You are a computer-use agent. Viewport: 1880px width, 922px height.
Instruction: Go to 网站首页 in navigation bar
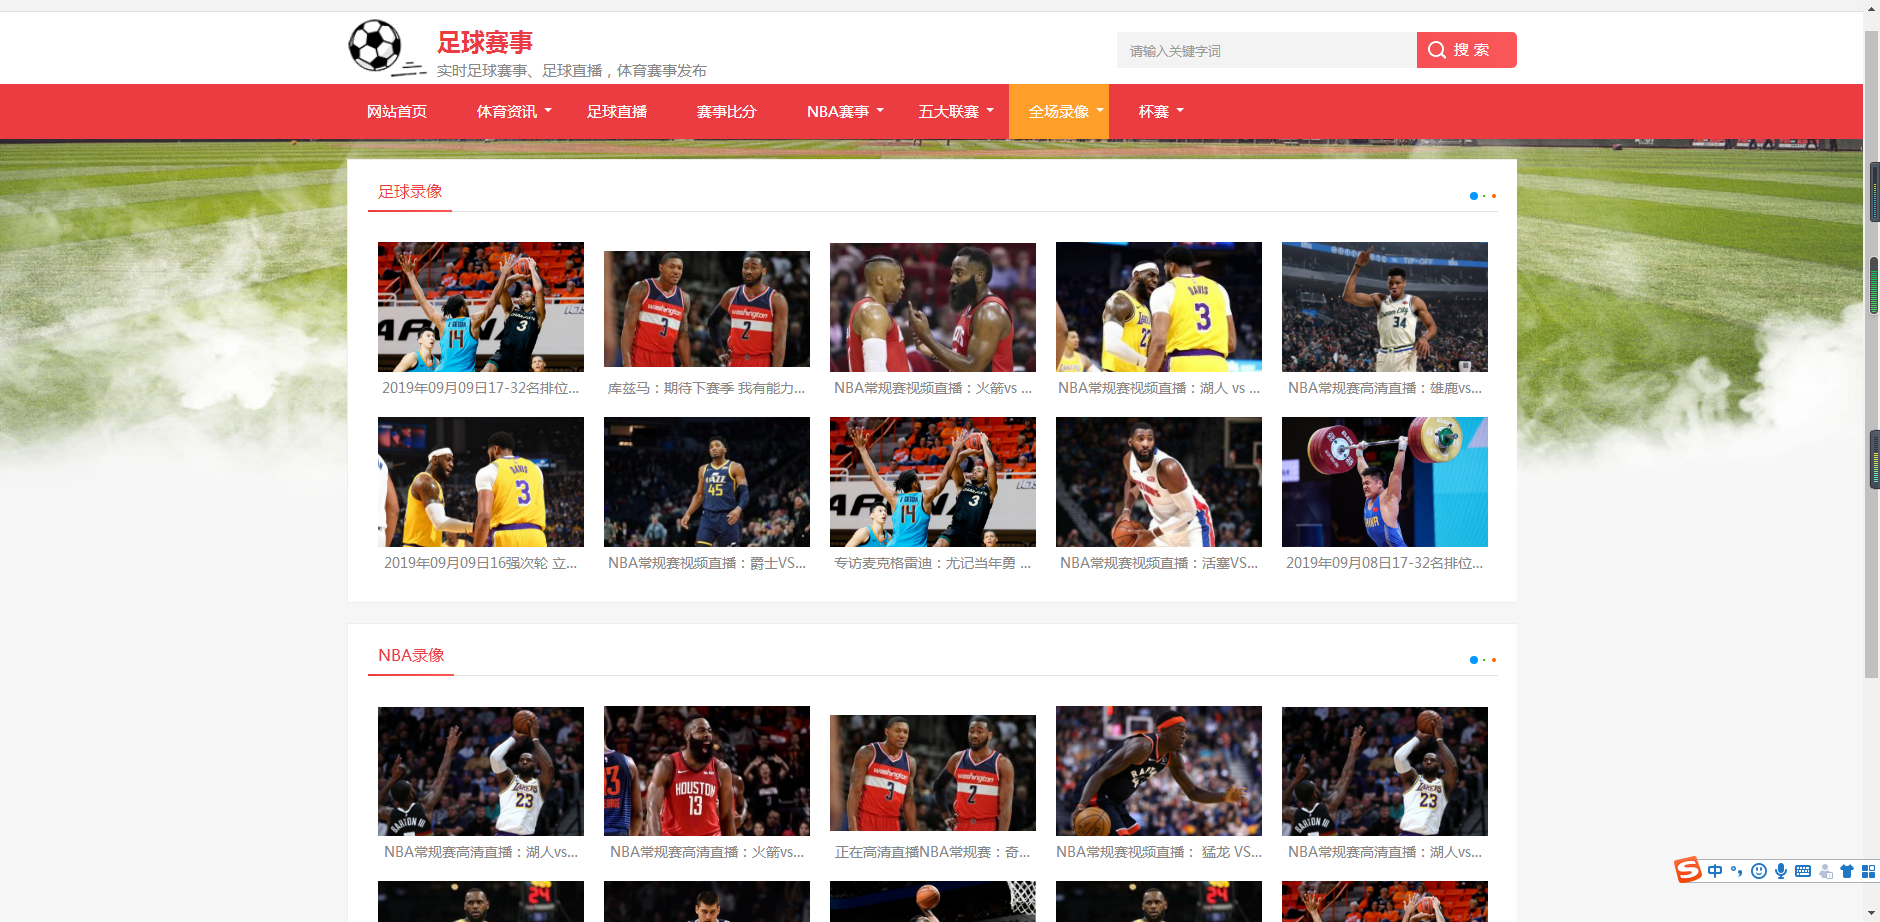[x=397, y=112]
